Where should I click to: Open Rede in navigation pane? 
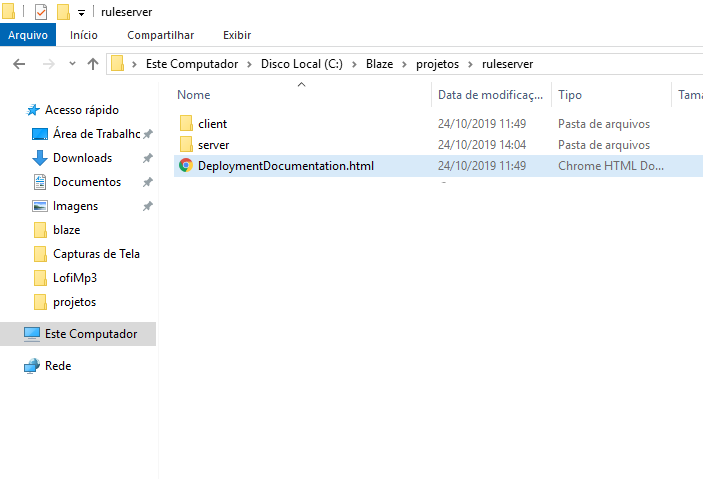point(58,366)
